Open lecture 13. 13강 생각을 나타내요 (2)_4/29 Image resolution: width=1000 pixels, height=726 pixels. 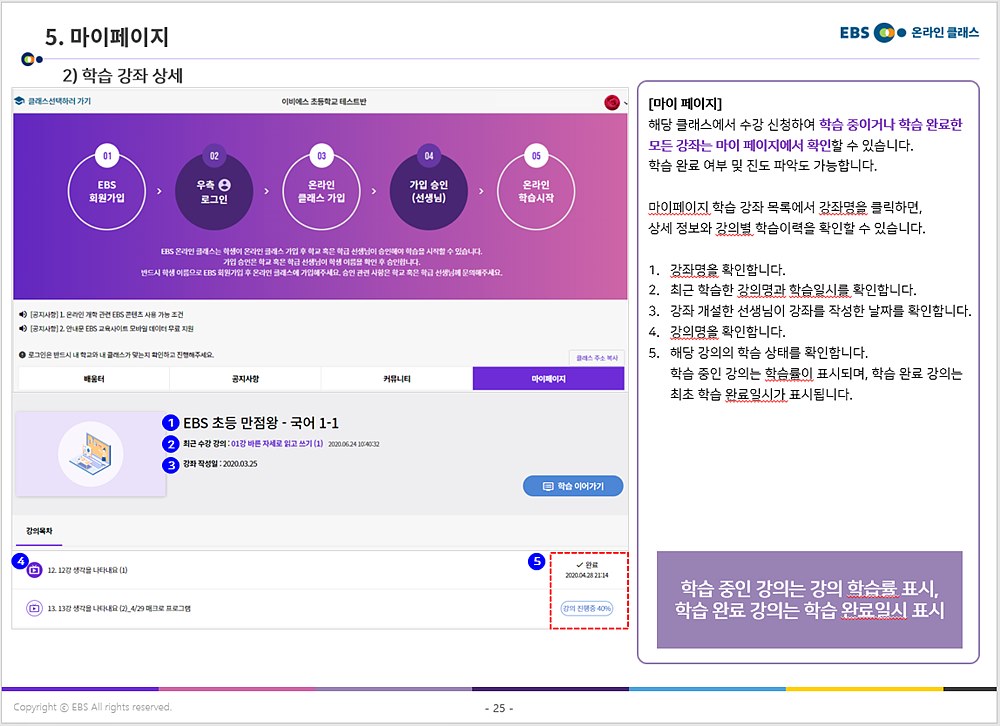coord(119,608)
